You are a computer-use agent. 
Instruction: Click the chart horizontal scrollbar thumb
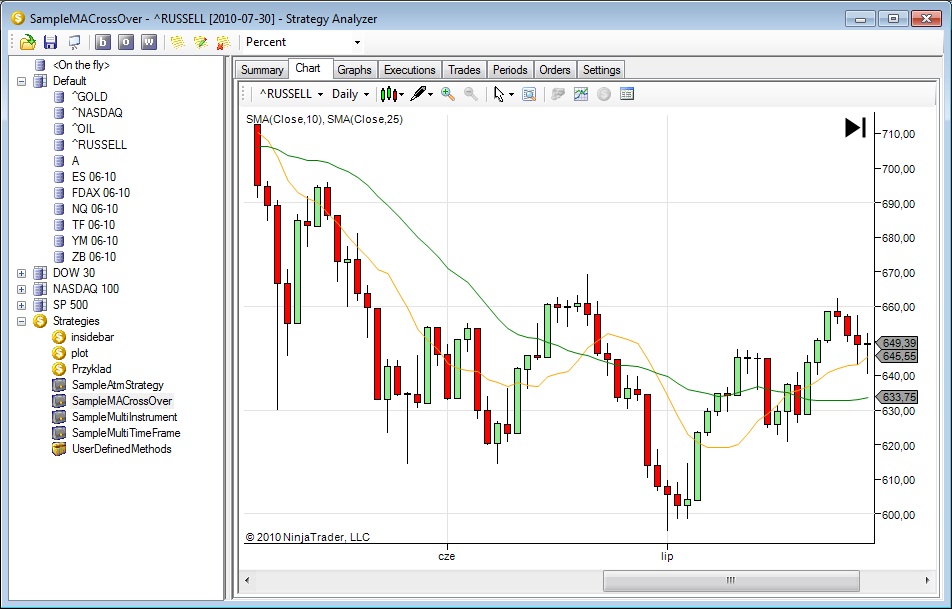tap(731, 580)
